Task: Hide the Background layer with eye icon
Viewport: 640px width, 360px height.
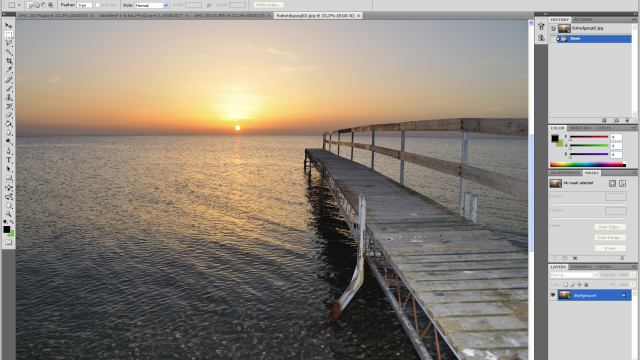Action: click(553, 295)
